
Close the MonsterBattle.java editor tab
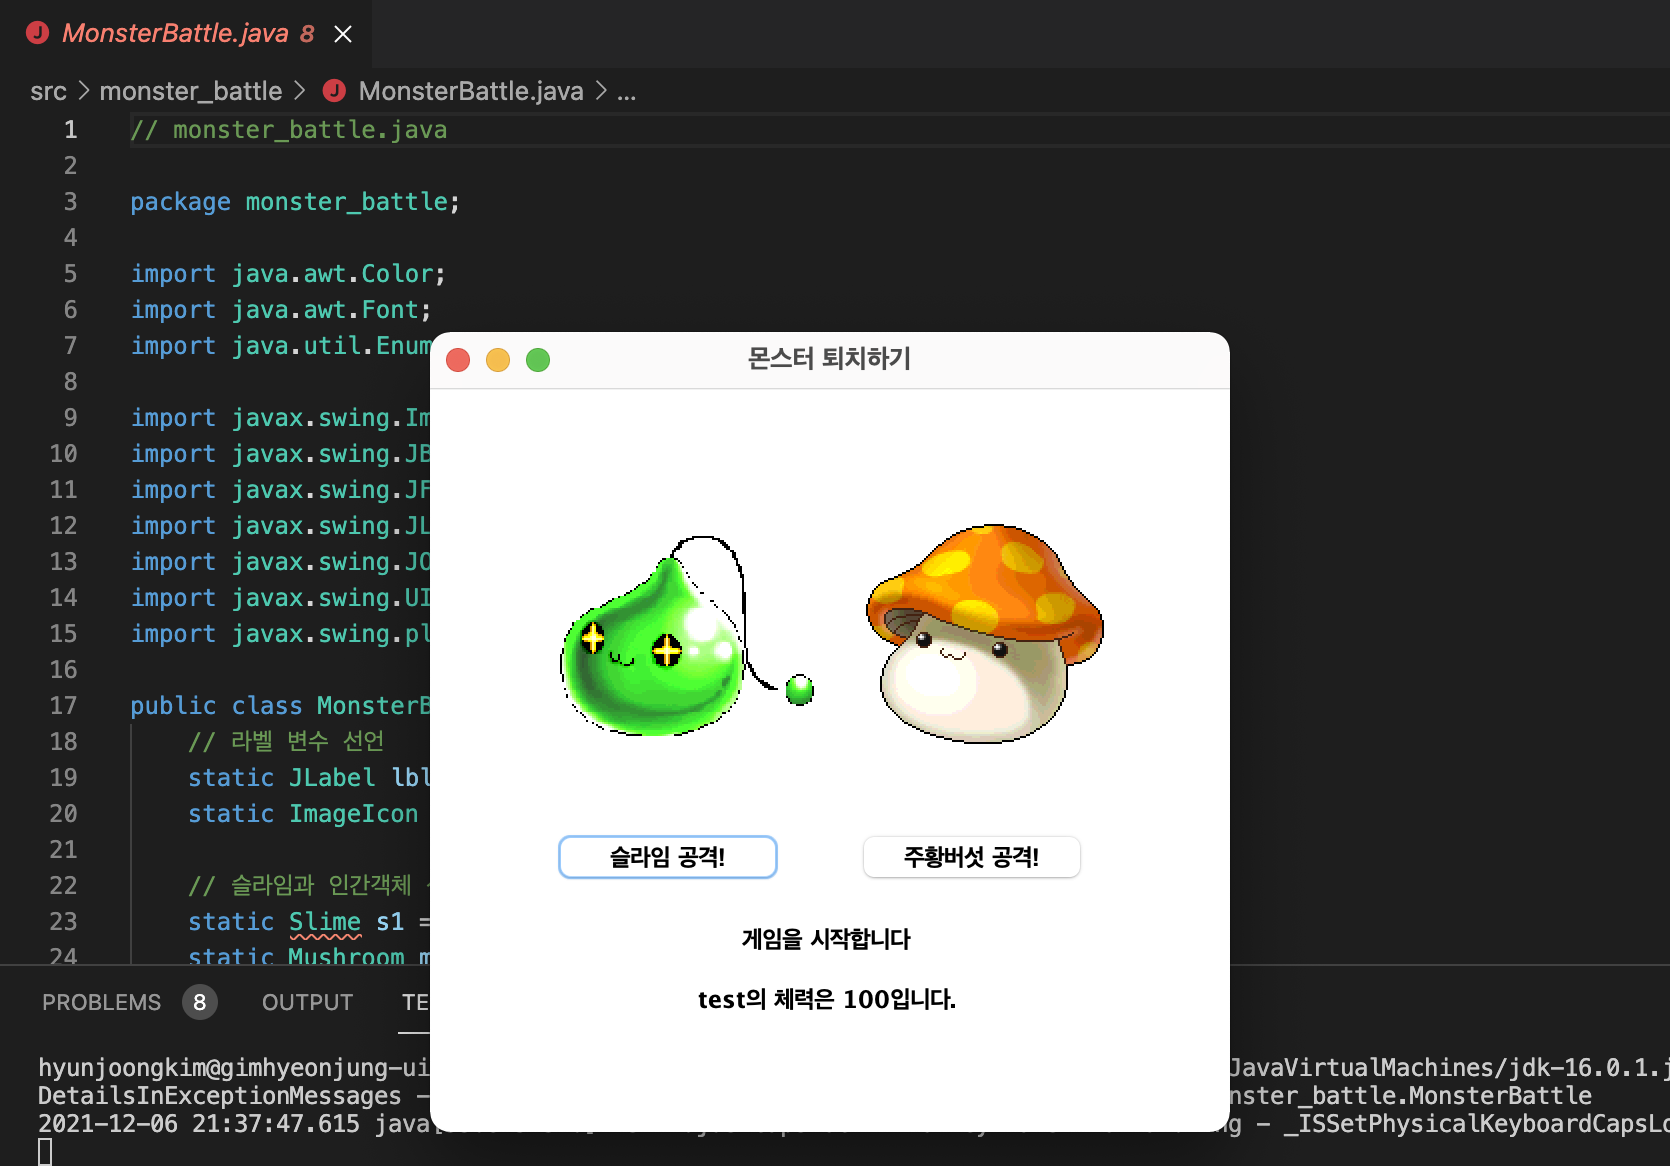coord(343,34)
